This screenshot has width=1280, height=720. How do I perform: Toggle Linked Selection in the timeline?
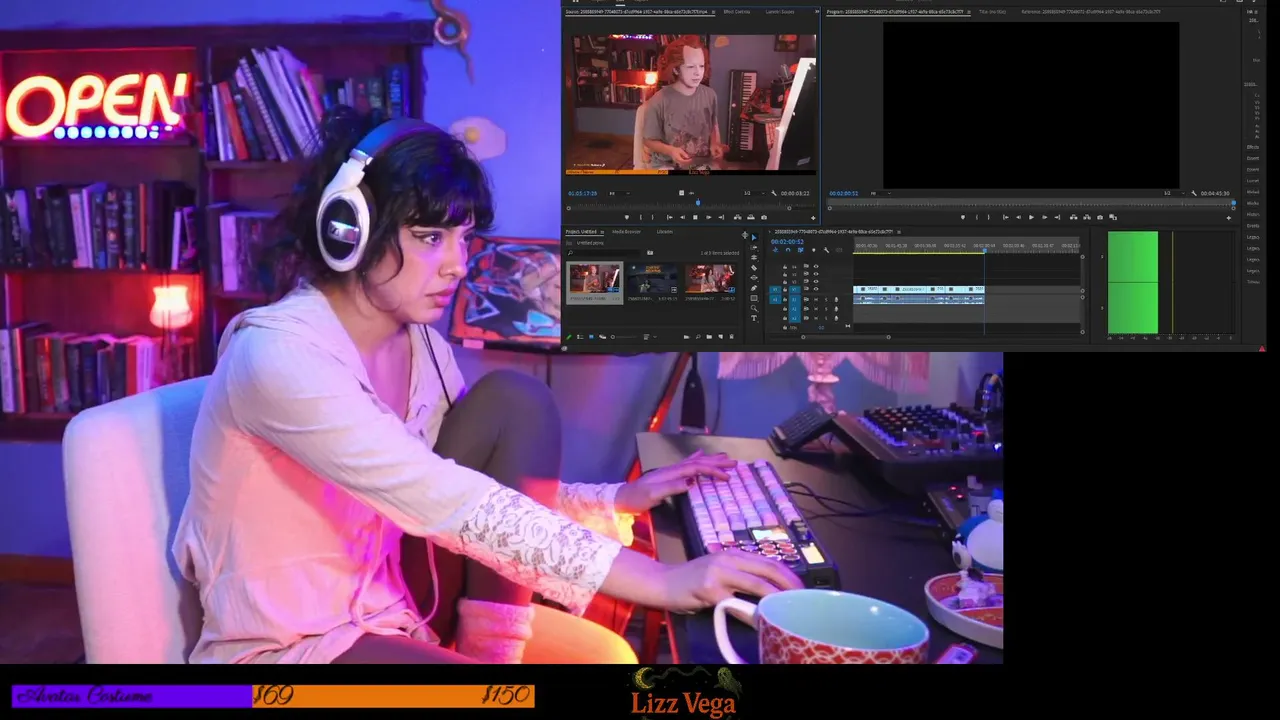pyautogui.click(x=800, y=250)
